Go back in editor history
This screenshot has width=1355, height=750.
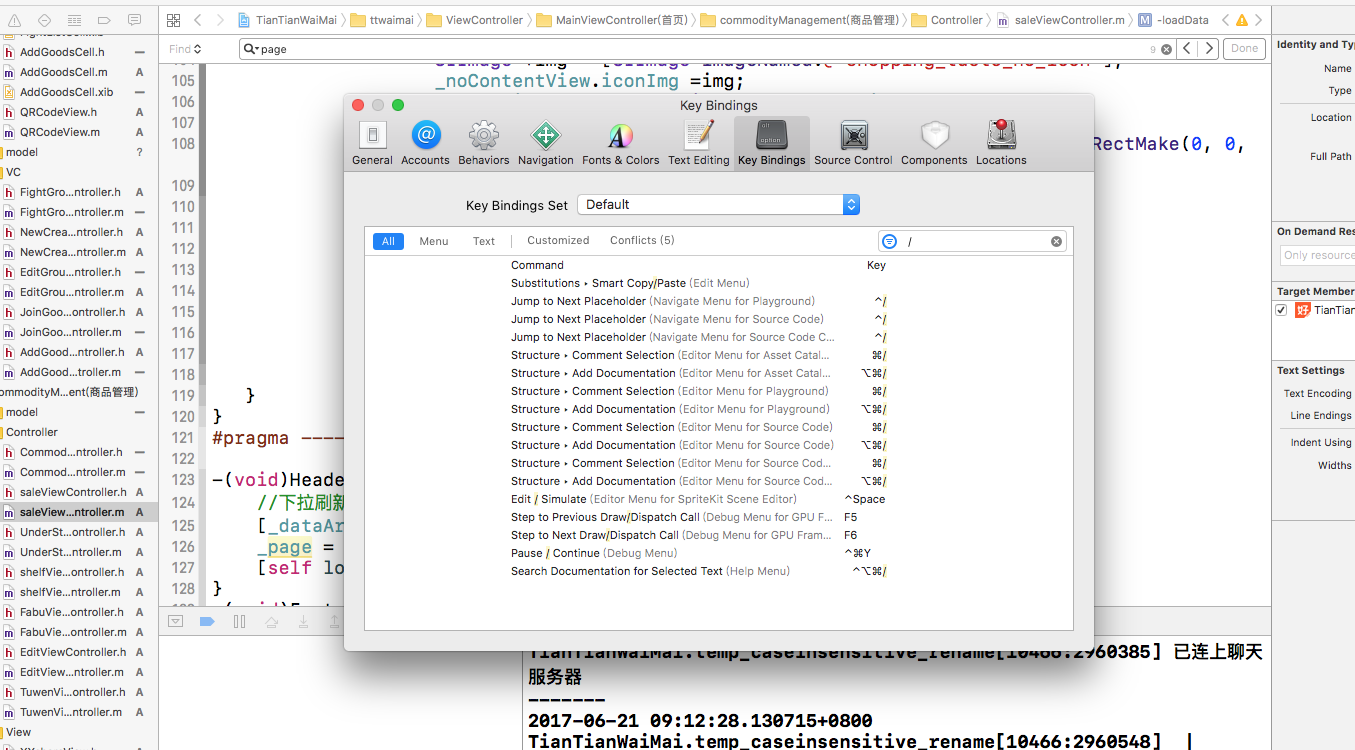(198, 20)
